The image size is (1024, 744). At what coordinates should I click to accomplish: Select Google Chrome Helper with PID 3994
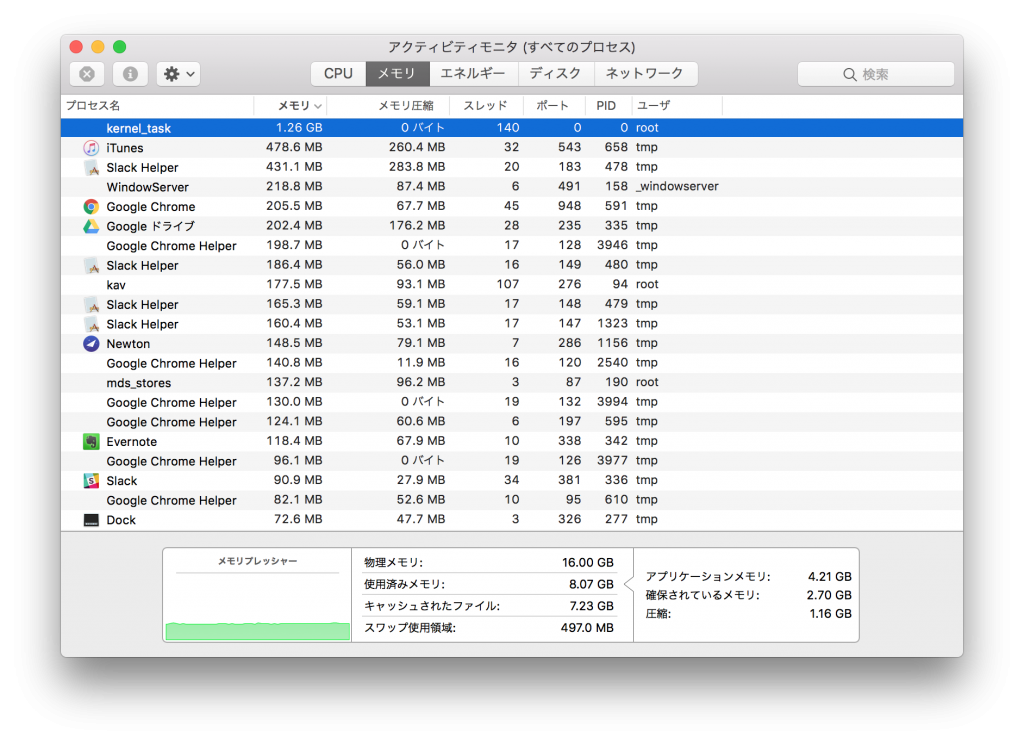tap(512, 402)
